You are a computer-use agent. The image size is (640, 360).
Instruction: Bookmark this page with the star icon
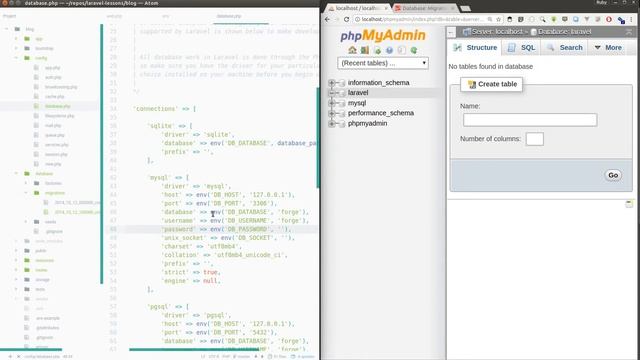[x=498, y=19]
